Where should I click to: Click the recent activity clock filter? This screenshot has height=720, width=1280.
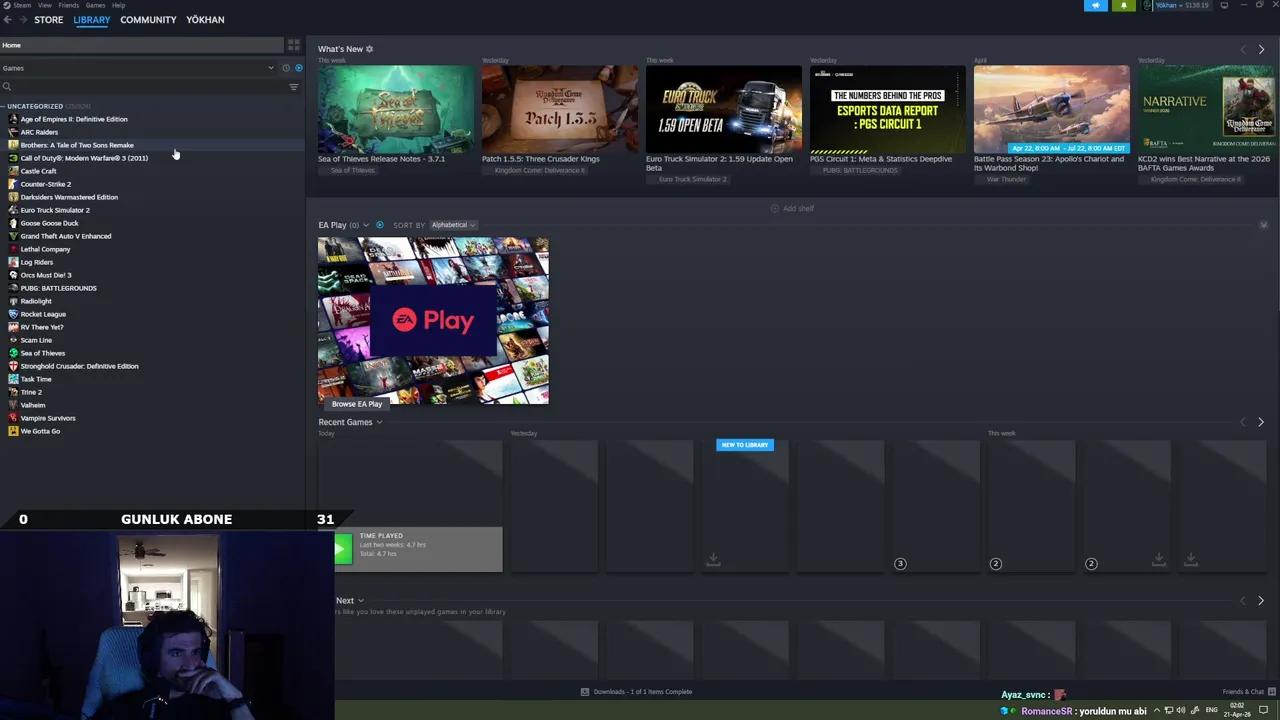pos(285,68)
